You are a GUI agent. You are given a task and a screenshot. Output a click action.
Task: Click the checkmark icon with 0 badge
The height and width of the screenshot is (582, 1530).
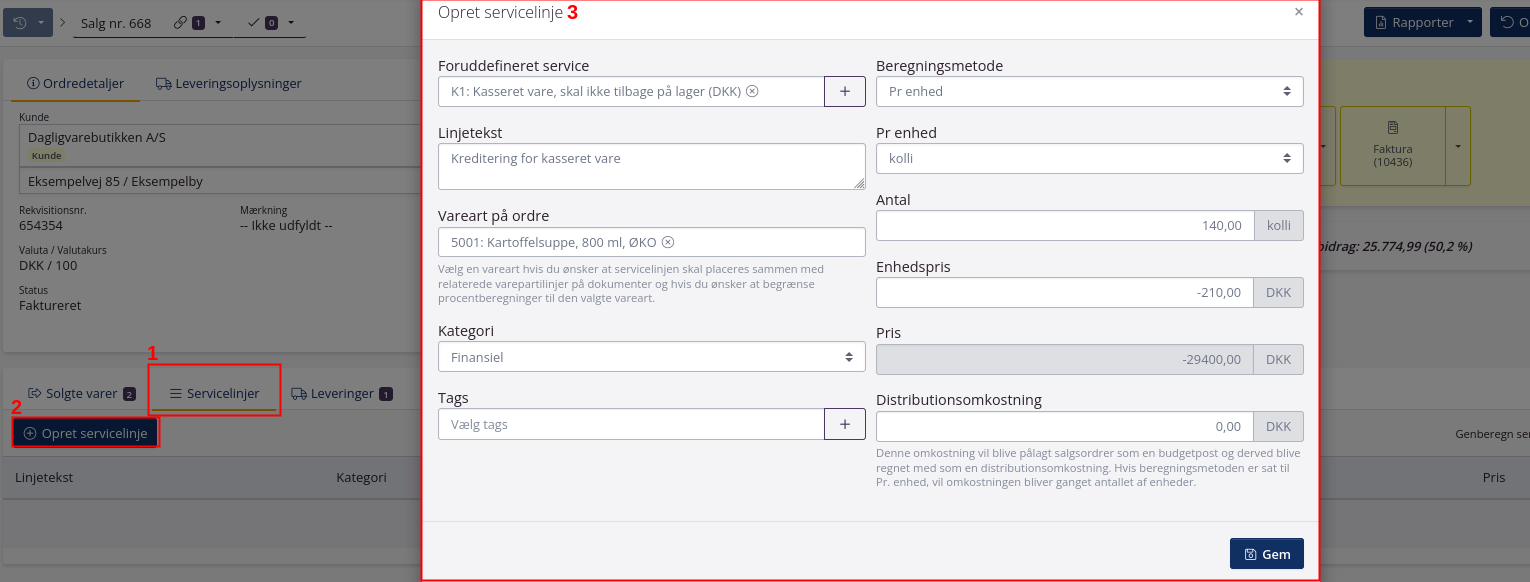click(x=253, y=22)
